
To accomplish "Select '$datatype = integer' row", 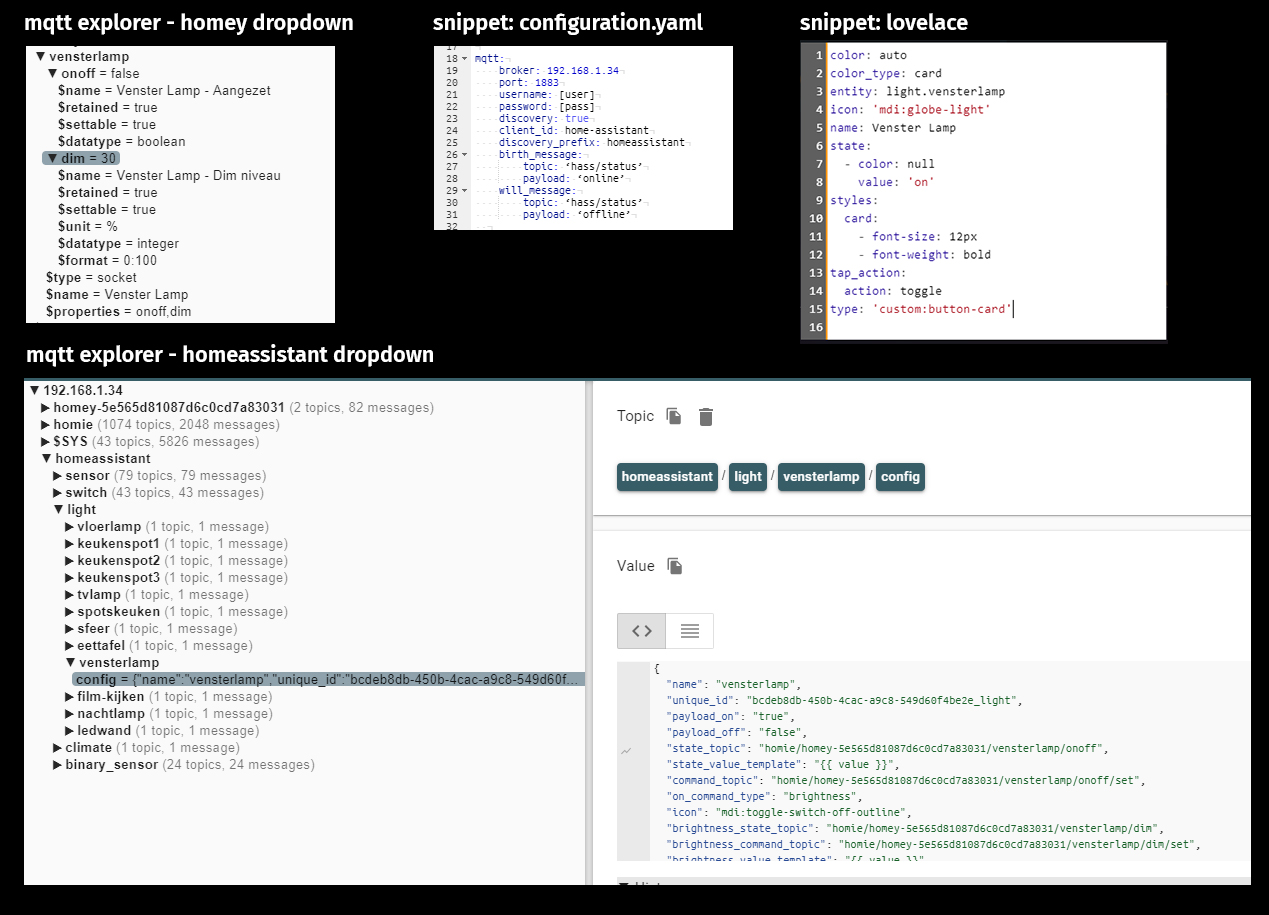I will (x=118, y=244).
